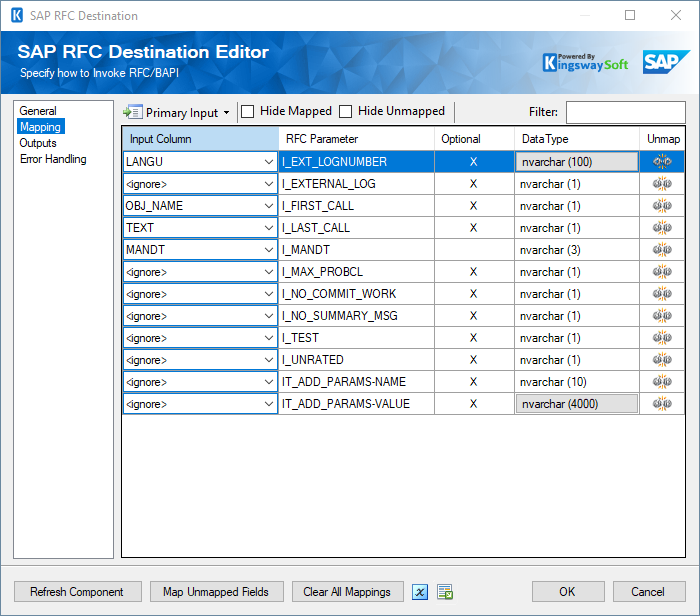Click the Data Type column header
The height and width of the screenshot is (616, 700).
click(577, 139)
